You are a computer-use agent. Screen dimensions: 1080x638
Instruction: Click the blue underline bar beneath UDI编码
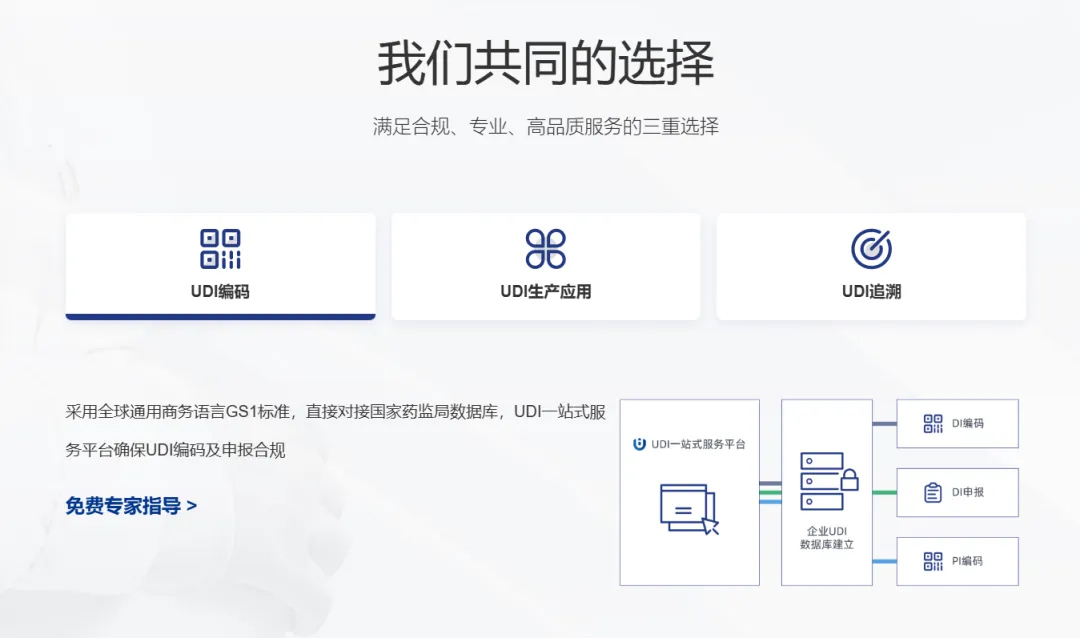pyautogui.click(x=220, y=317)
